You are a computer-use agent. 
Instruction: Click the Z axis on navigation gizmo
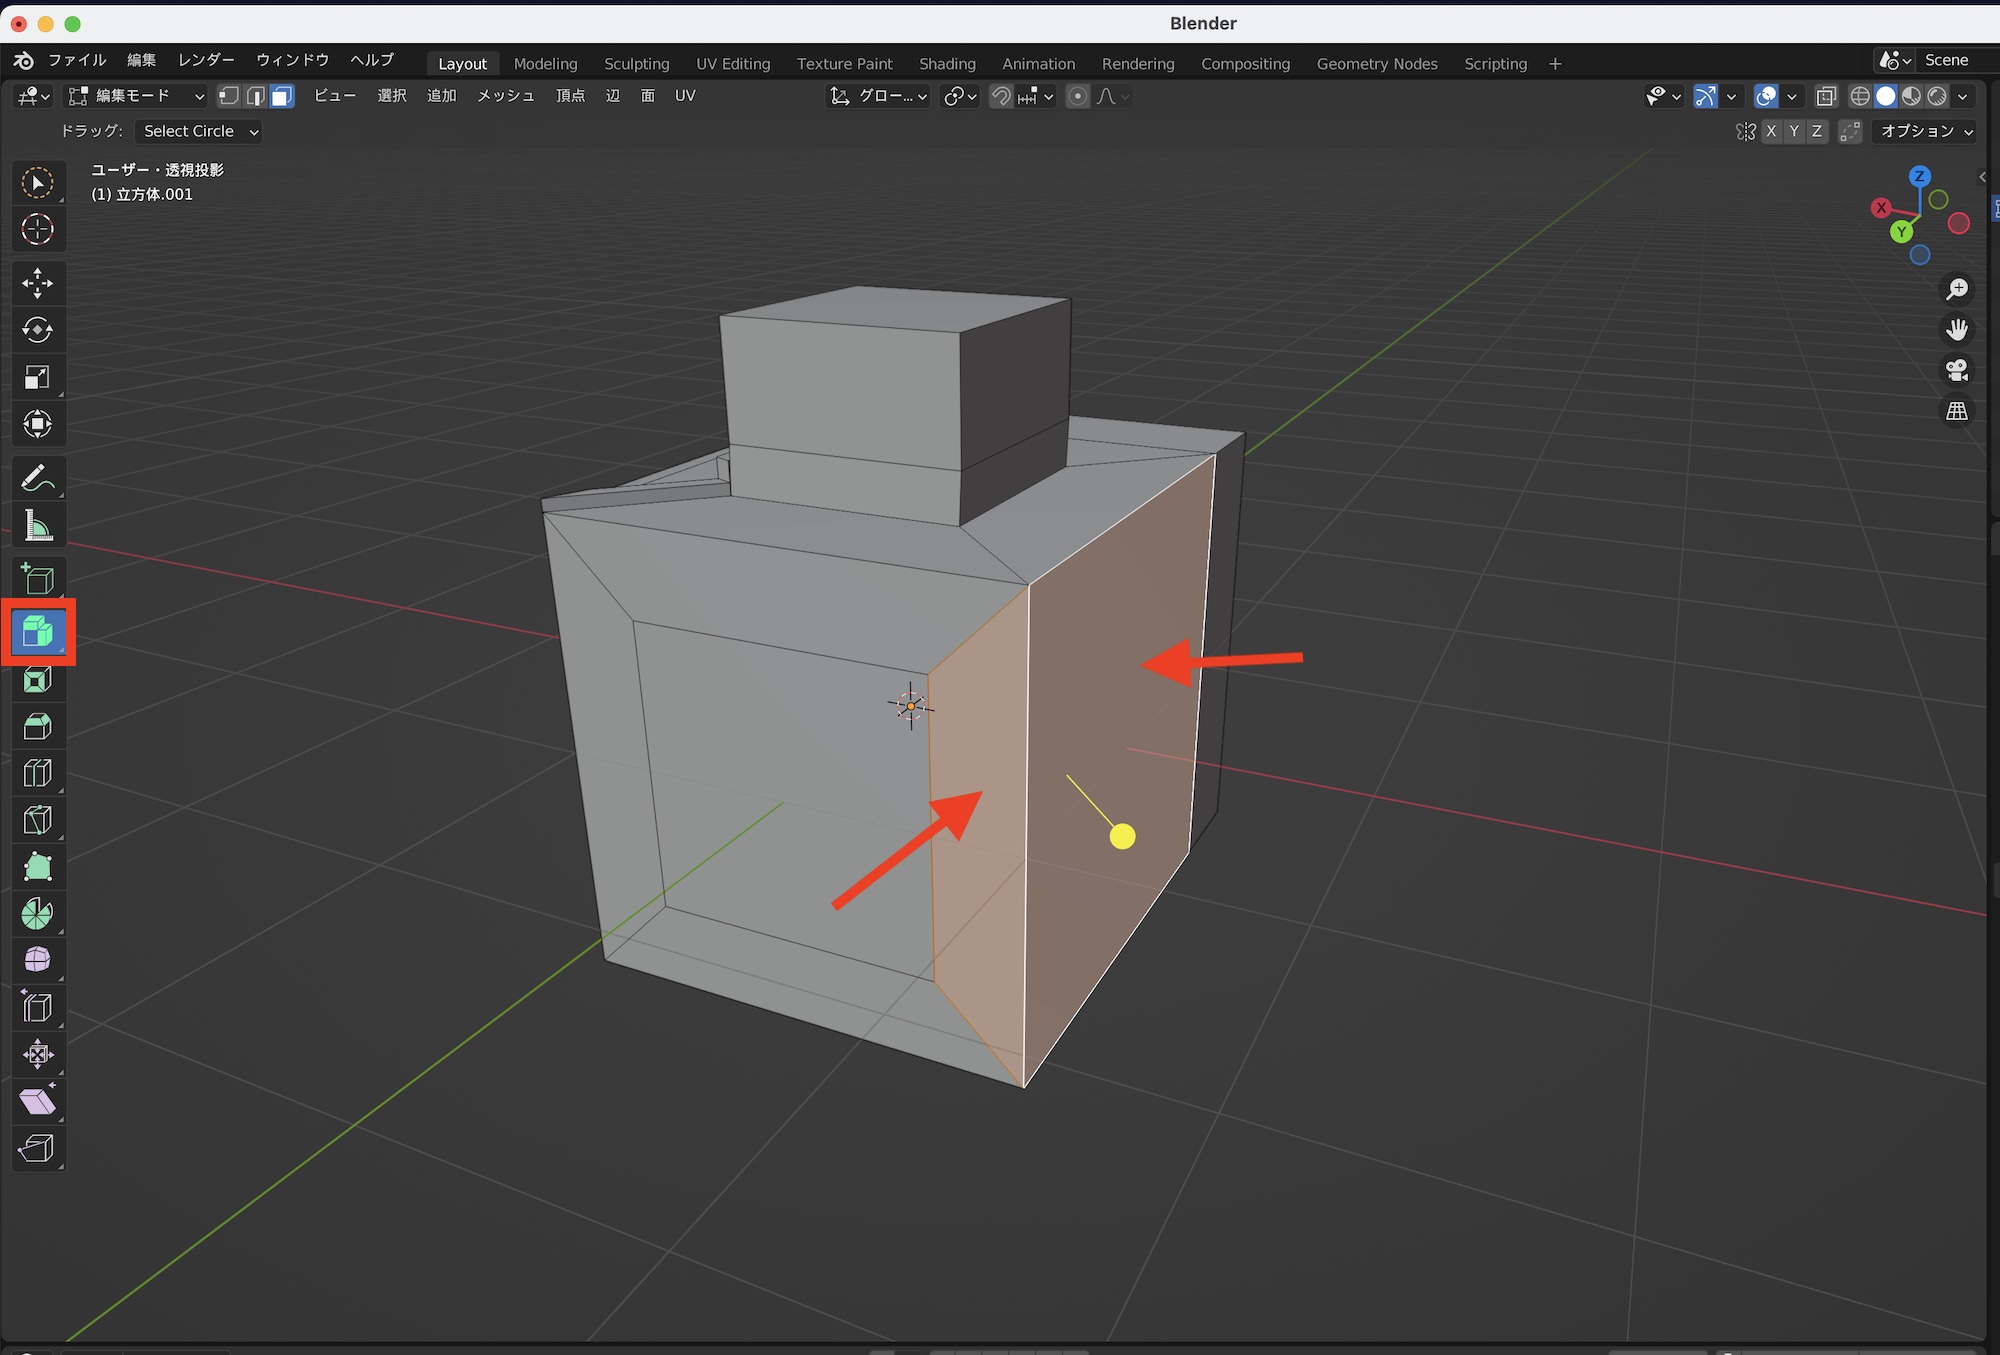tap(1918, 177)
